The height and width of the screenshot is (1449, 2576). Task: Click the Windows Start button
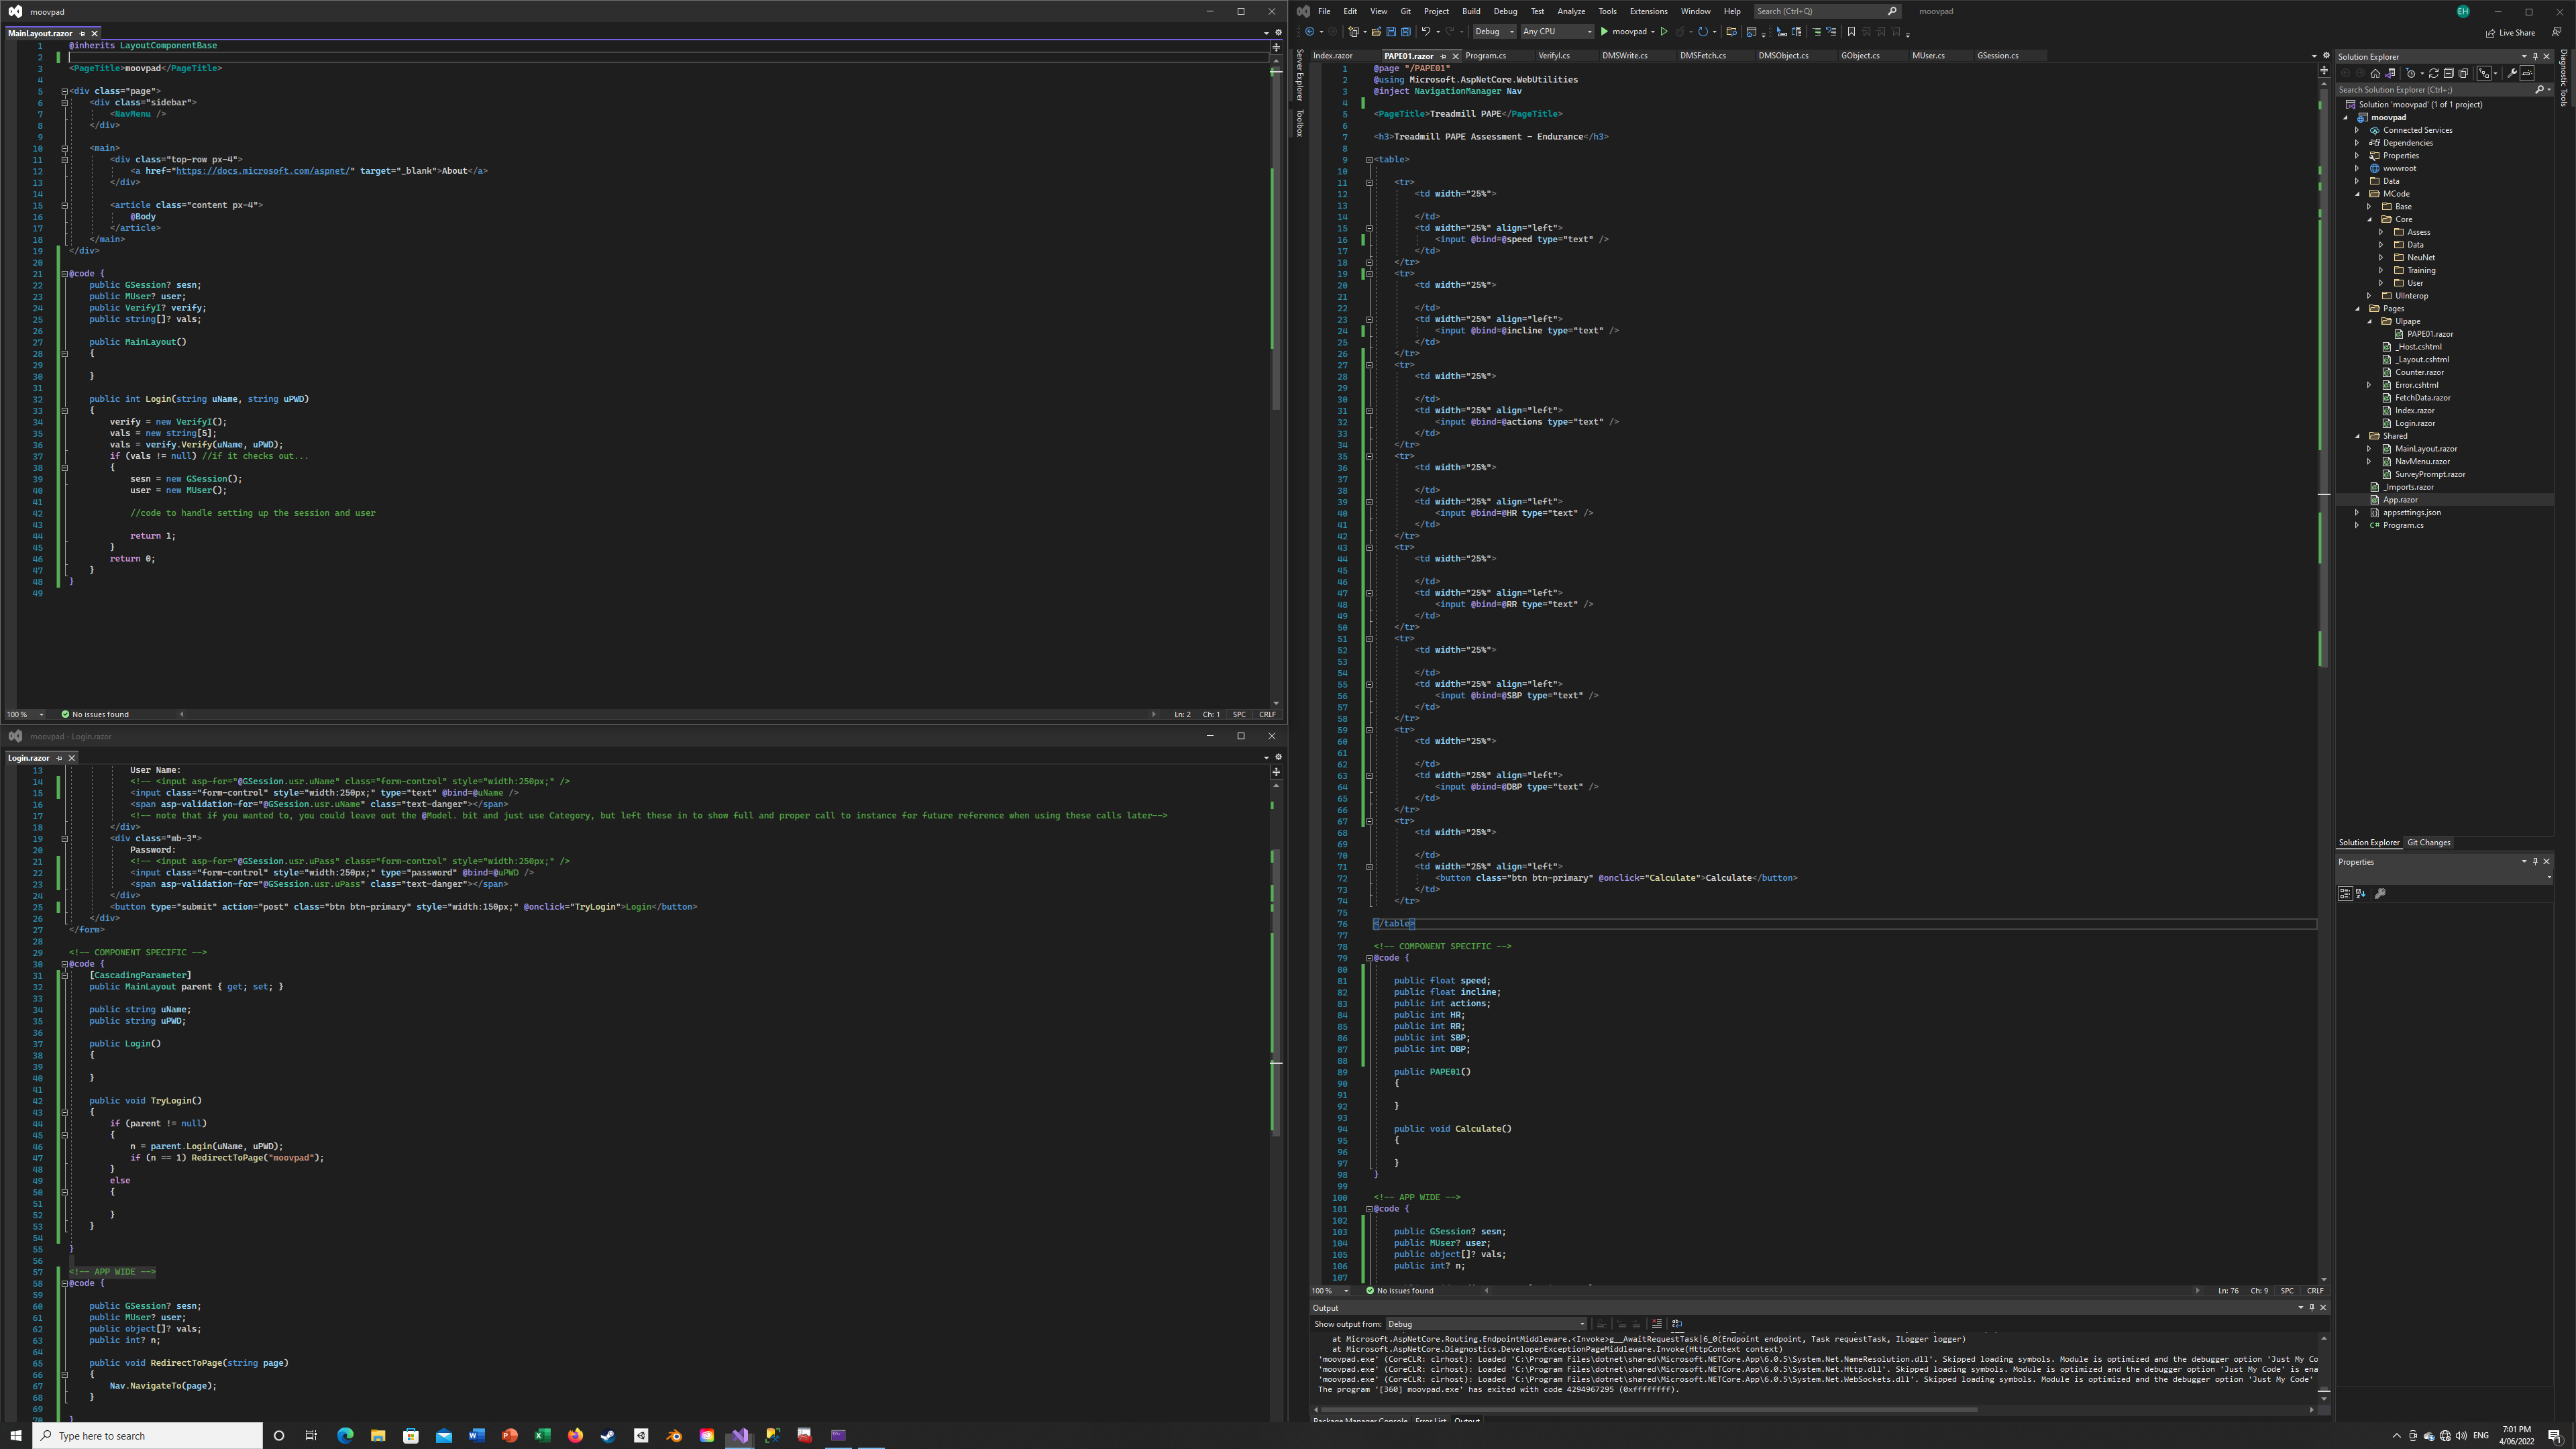coord(16,1435)
